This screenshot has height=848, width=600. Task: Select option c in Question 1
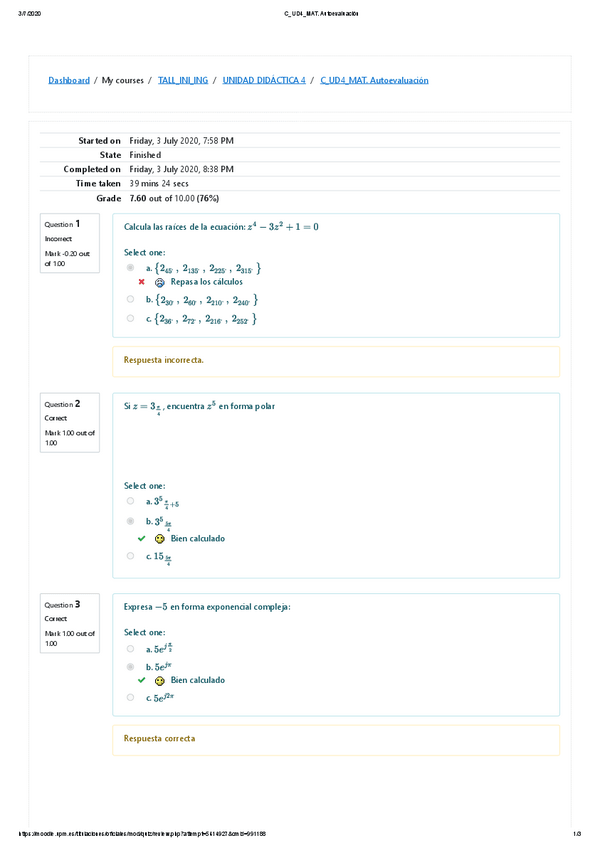coord(130,319)
